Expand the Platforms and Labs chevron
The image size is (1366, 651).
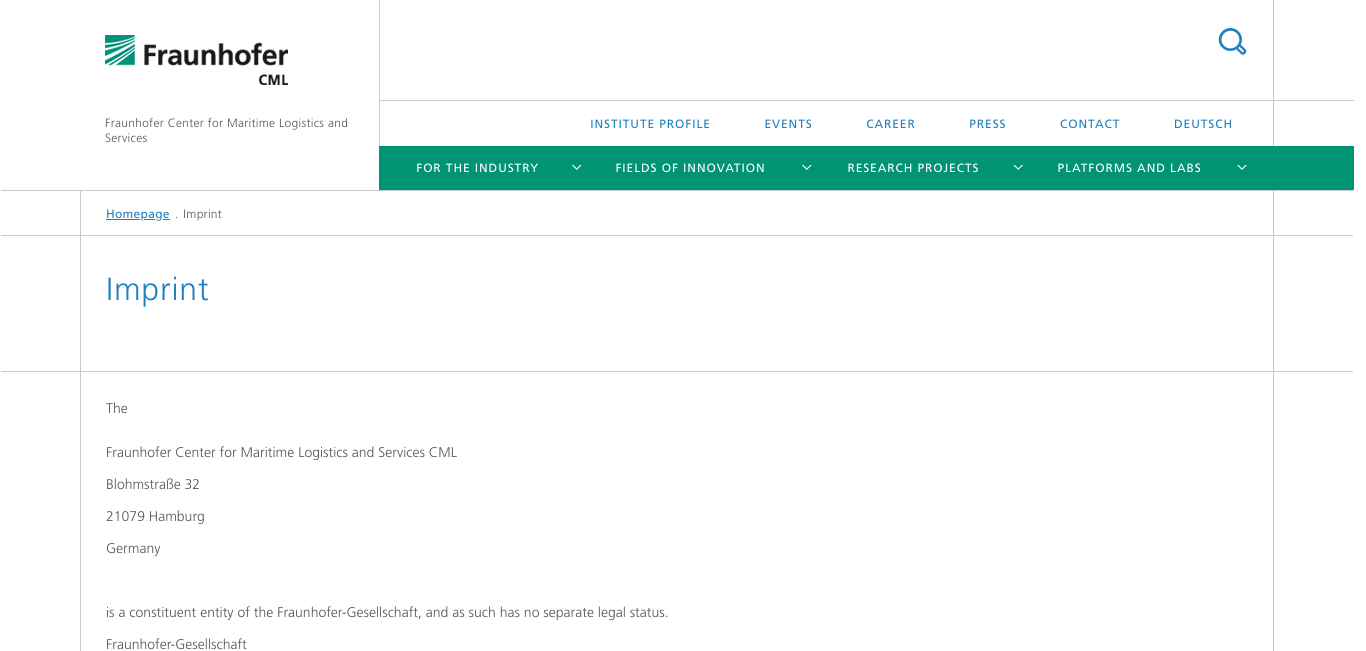(x=1242, y=168)
